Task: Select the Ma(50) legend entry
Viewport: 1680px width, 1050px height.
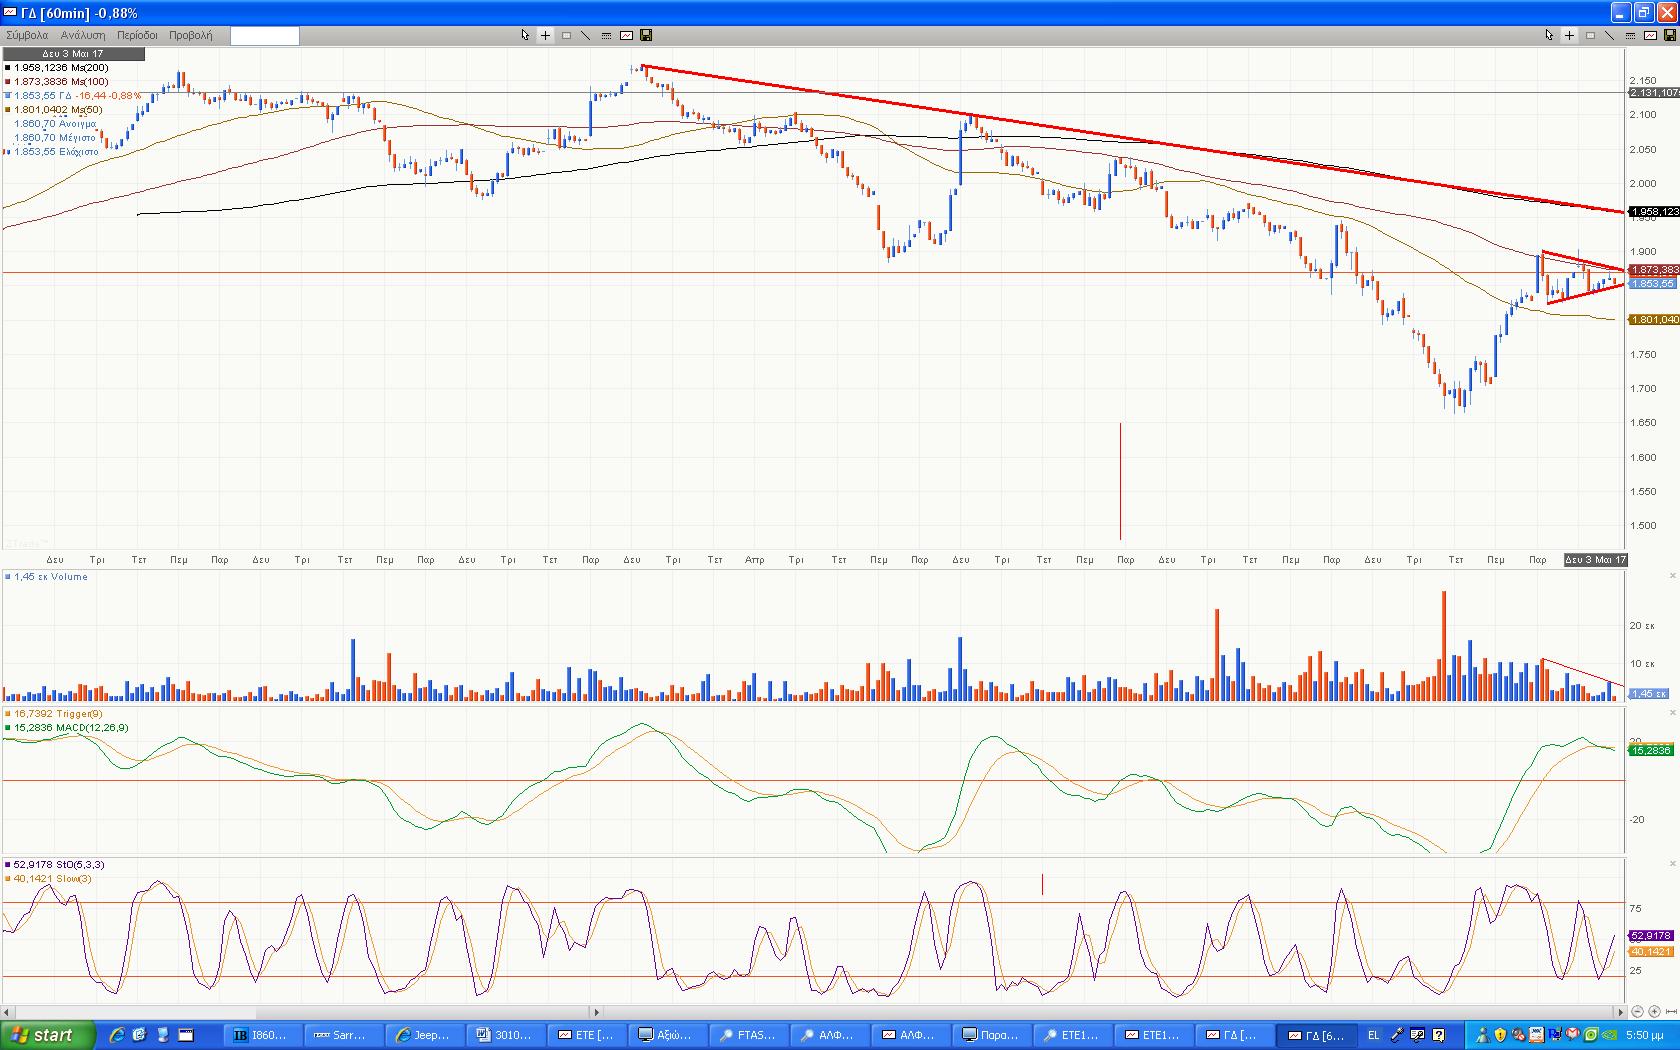Action: tap(53, 110)
